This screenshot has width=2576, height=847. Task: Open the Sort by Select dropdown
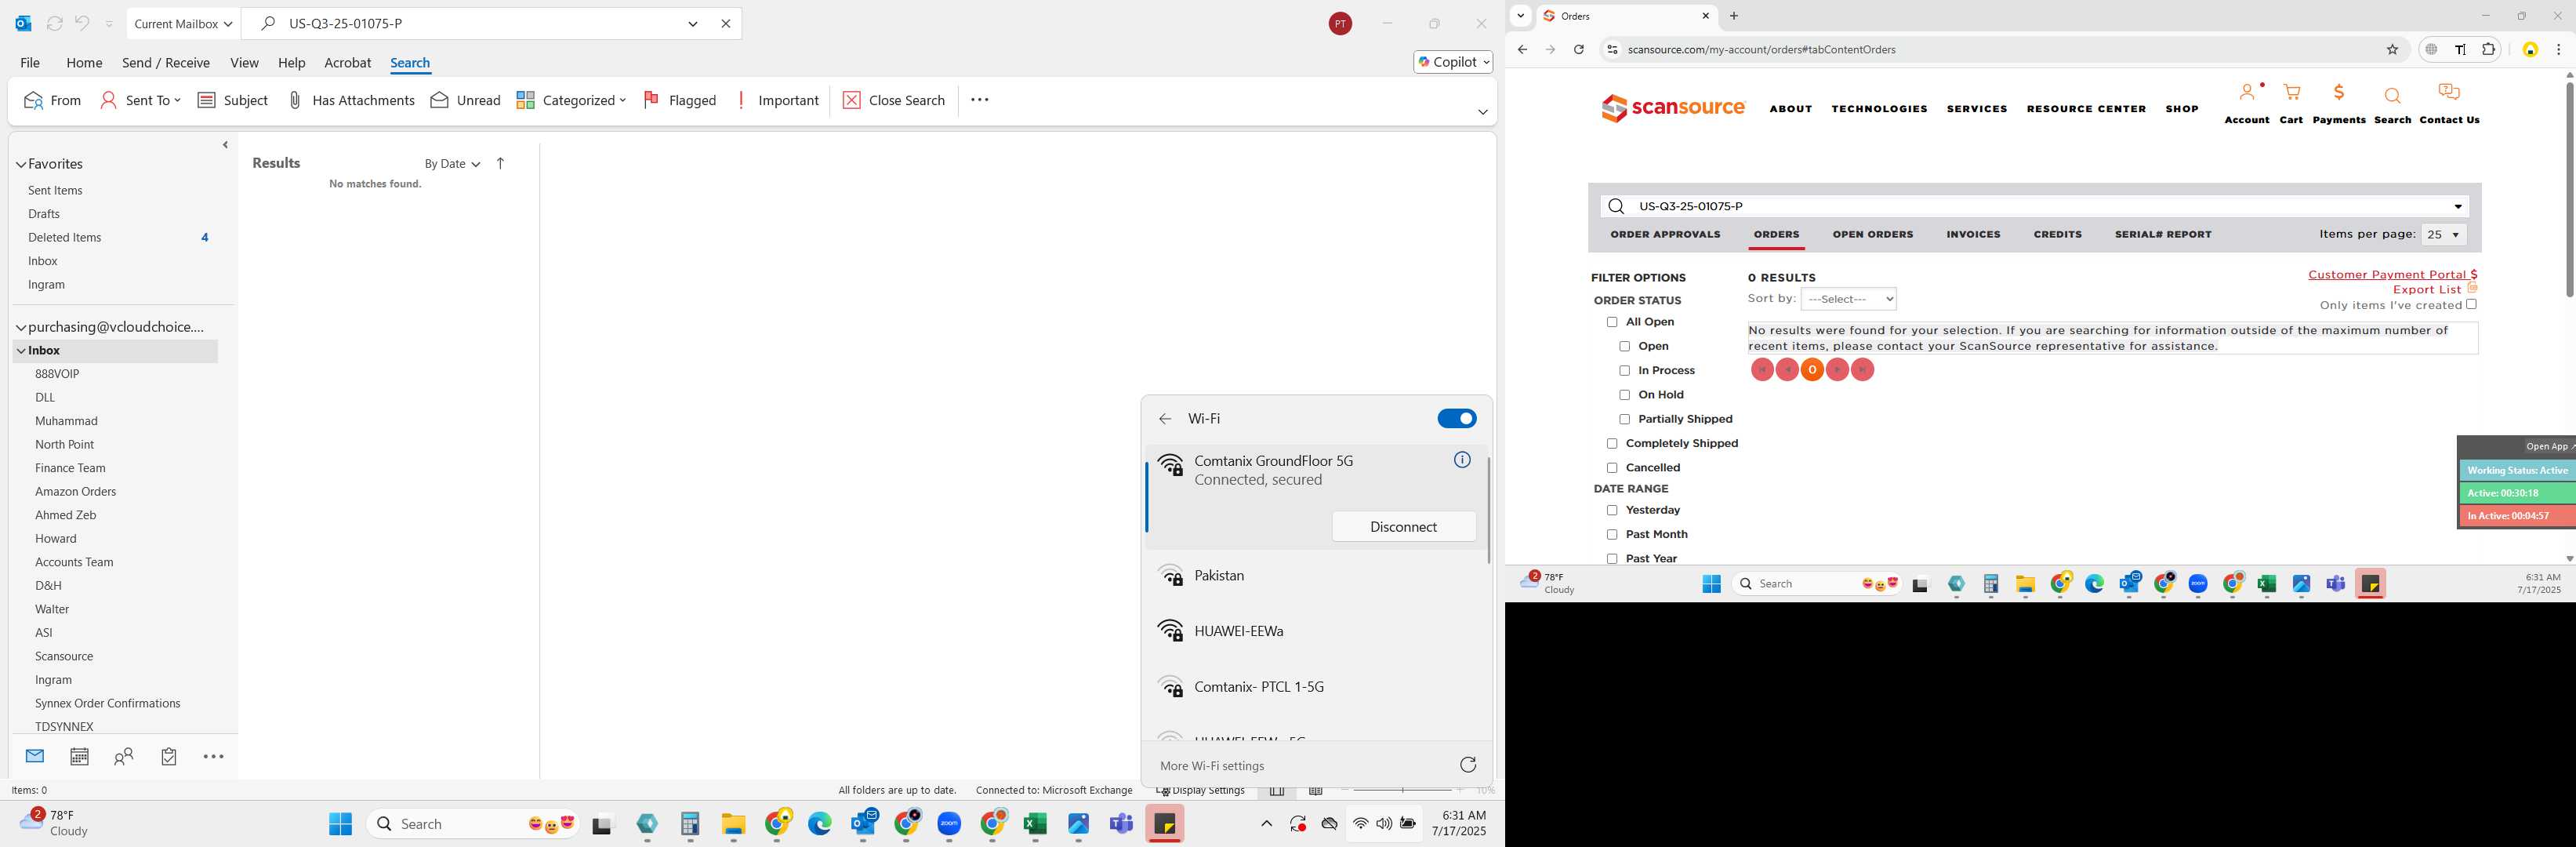pyautogui.click(x=1848, y=299)
